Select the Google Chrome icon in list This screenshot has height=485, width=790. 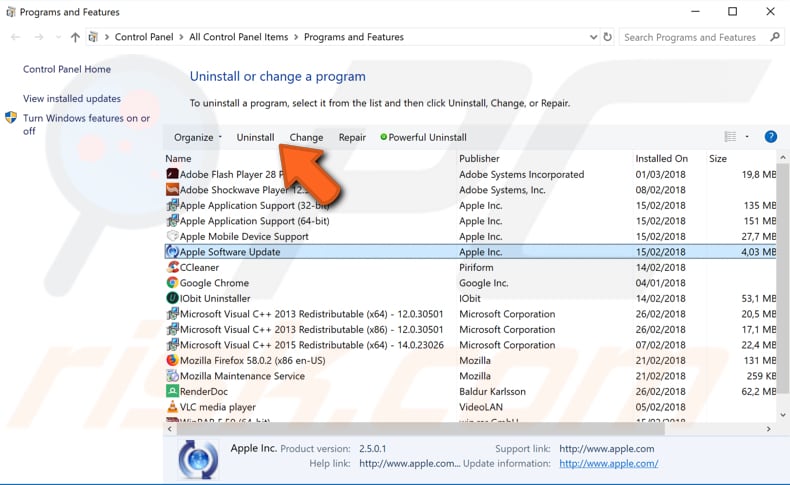(172, 283)
